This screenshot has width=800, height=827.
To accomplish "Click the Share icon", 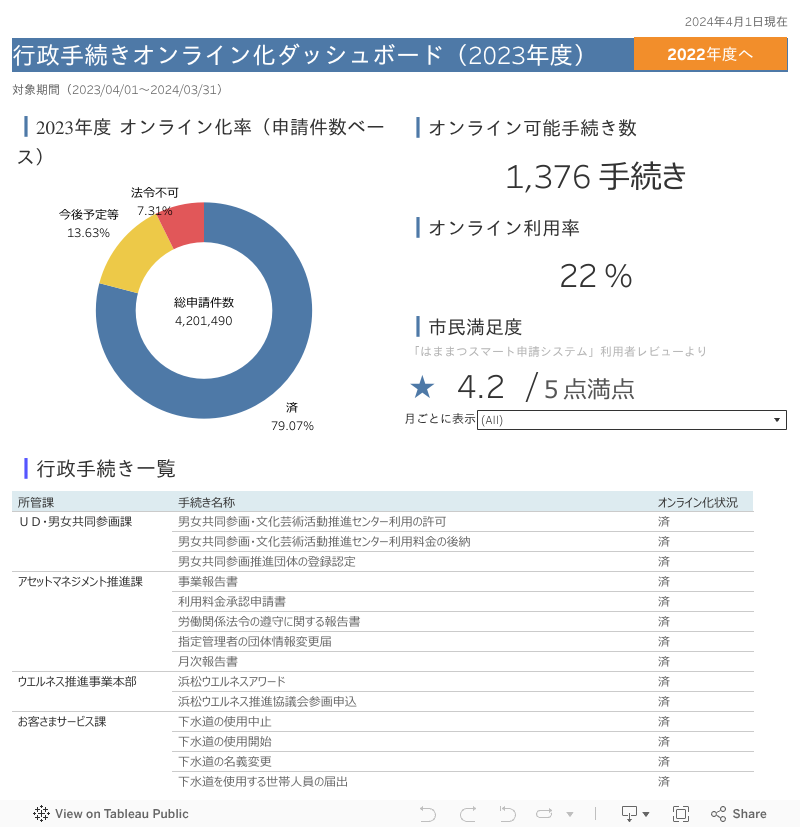I will pos(738,814).
